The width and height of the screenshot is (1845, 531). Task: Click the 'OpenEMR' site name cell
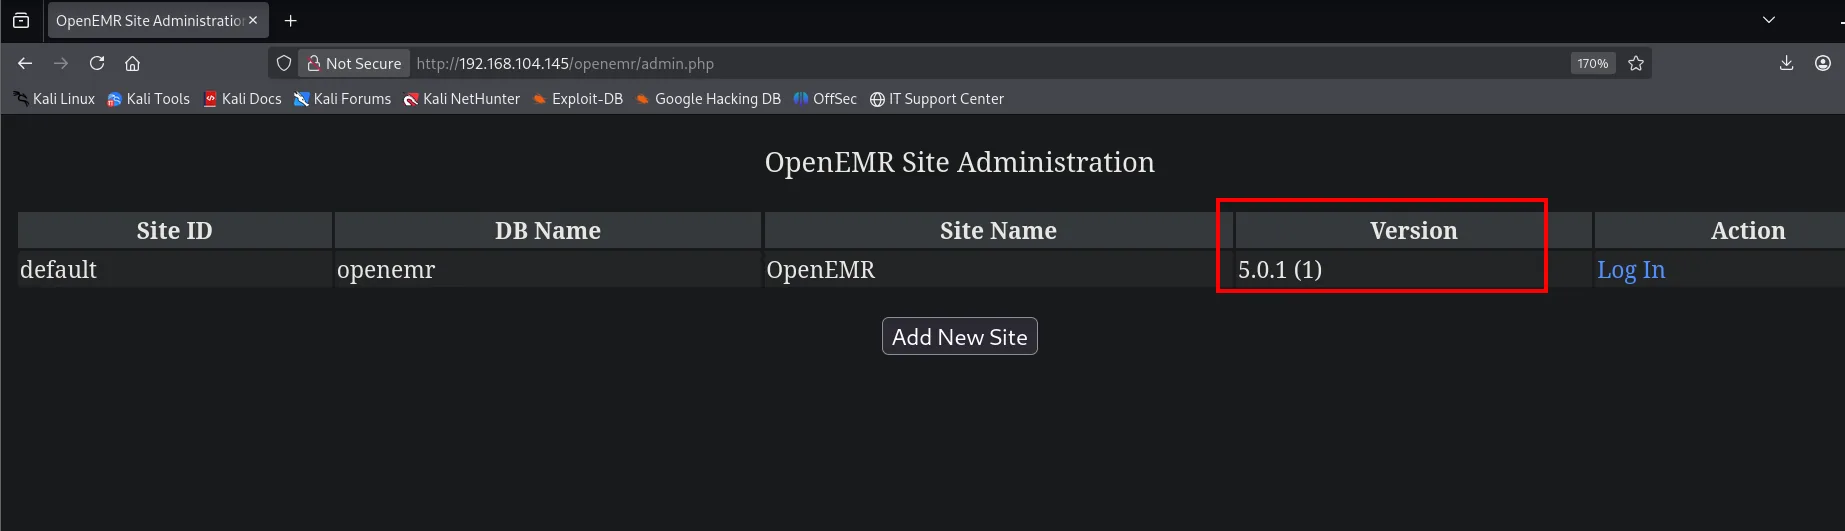pos(998,270)
